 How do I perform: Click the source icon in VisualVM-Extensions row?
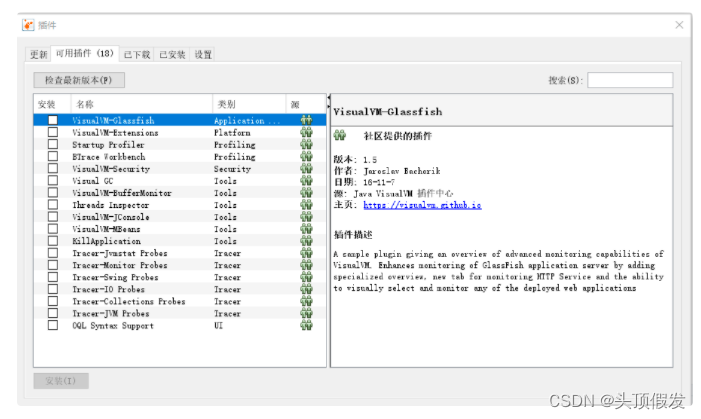(306, 132)
